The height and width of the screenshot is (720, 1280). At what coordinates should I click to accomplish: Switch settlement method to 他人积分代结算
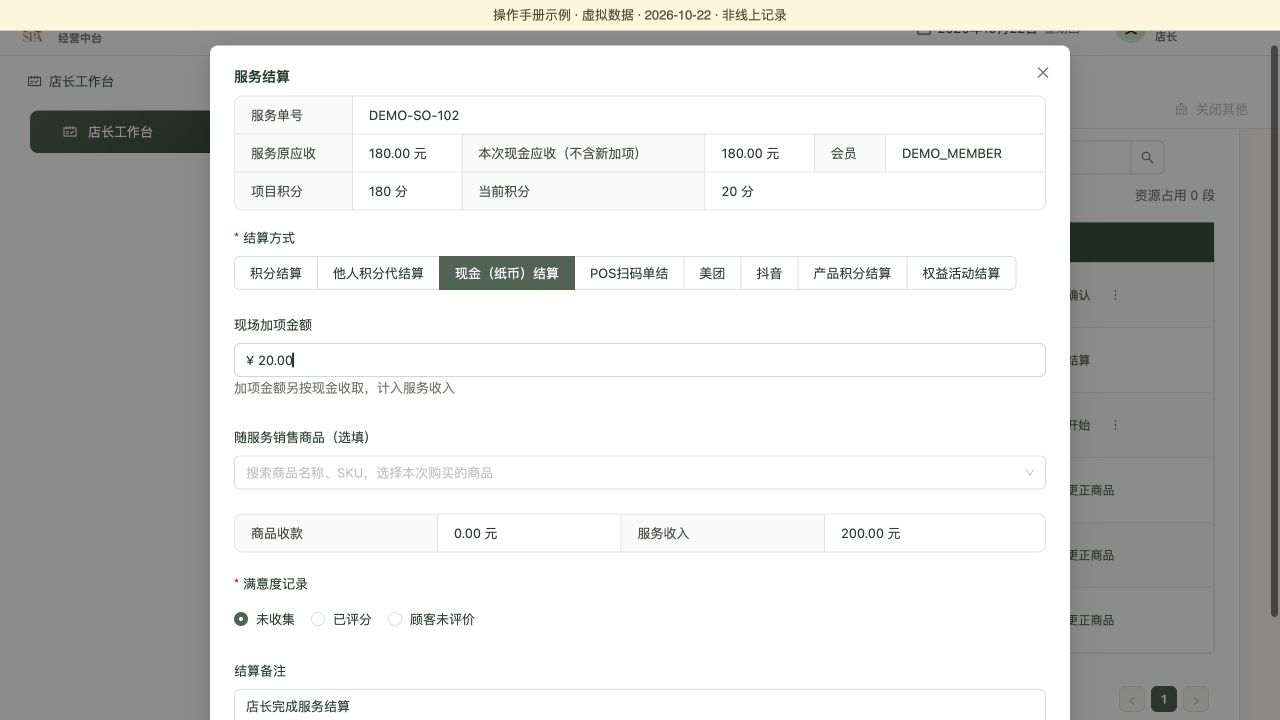378,273
